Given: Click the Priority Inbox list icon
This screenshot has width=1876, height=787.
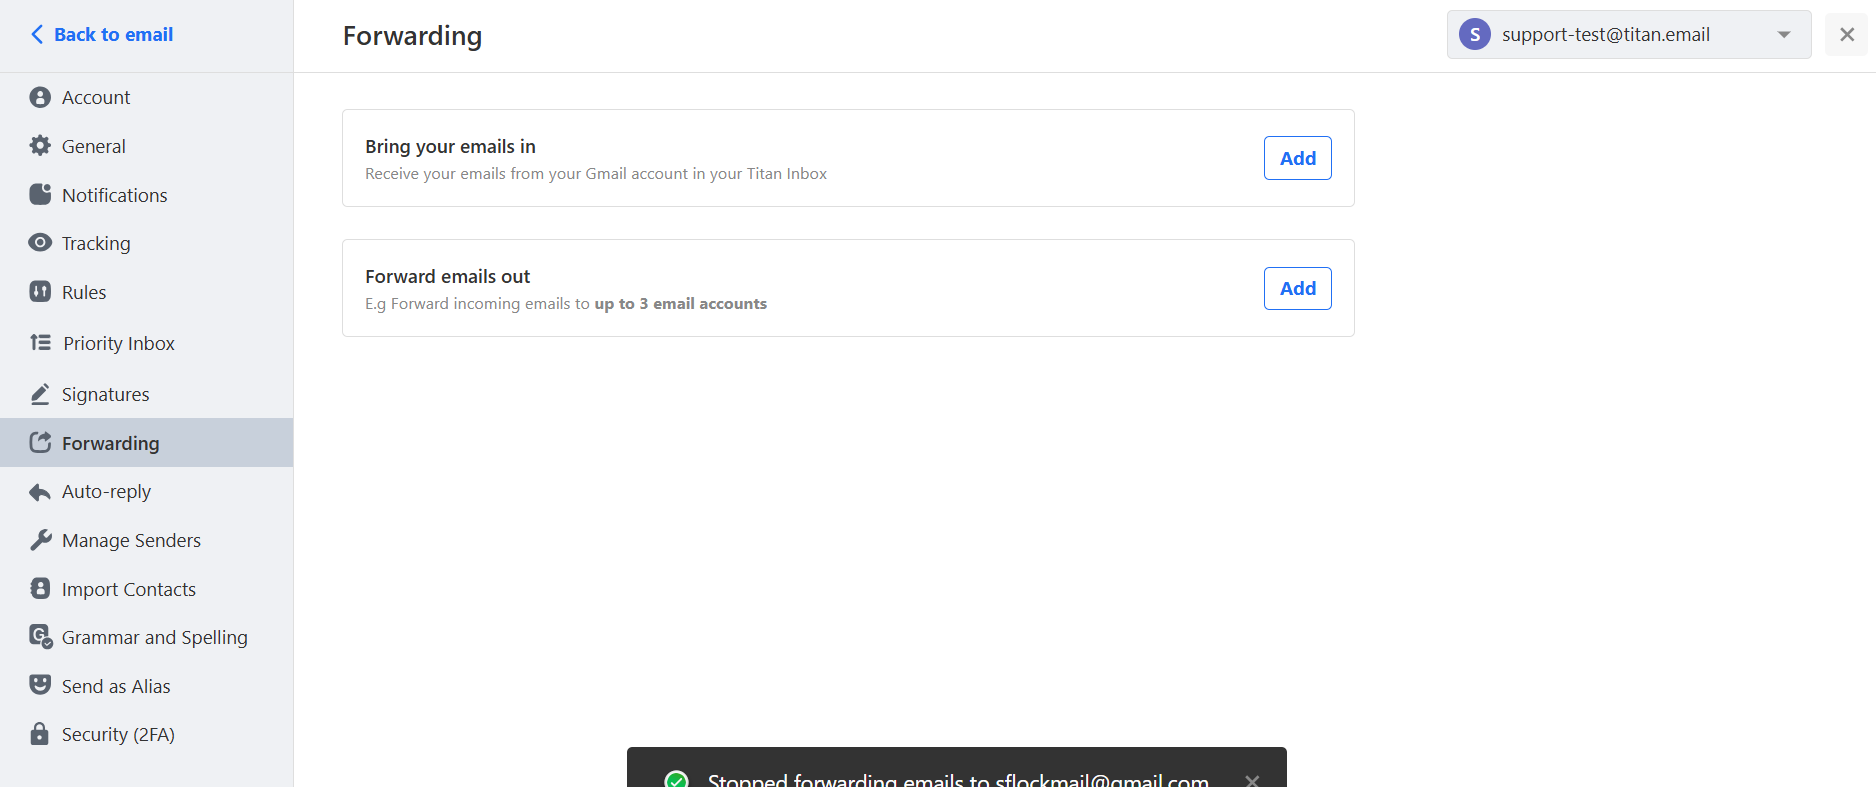Looking at the screenshot, I should (x=40, y=343).
